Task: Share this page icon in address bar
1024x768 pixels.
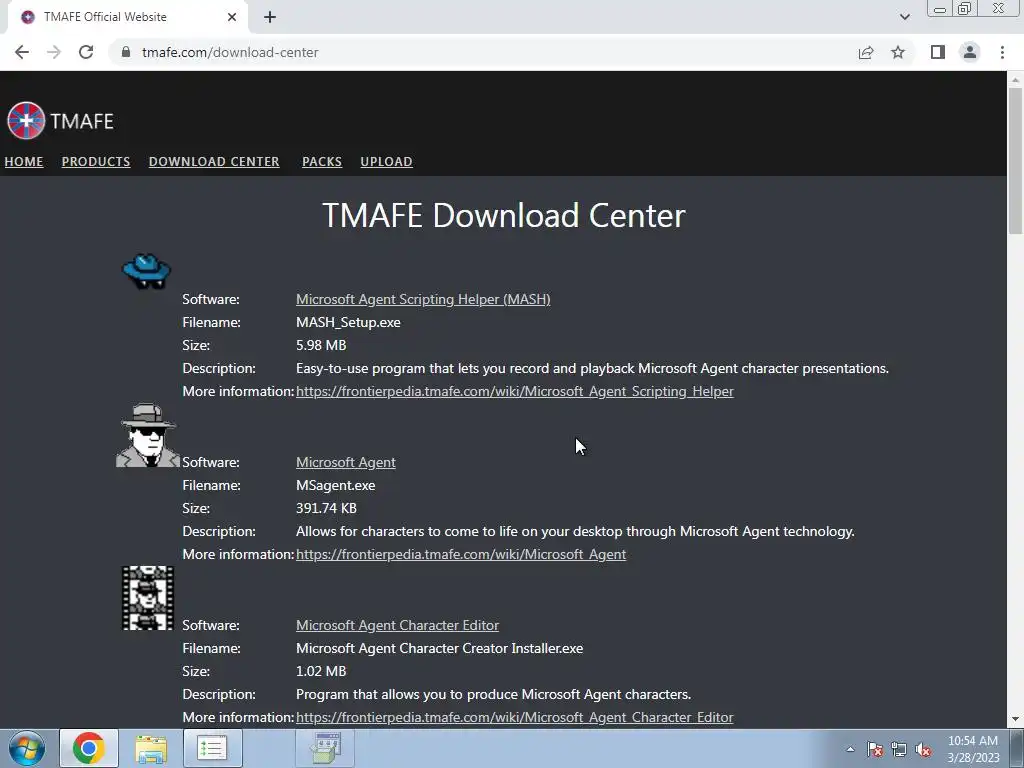Action: pos(866,52)
